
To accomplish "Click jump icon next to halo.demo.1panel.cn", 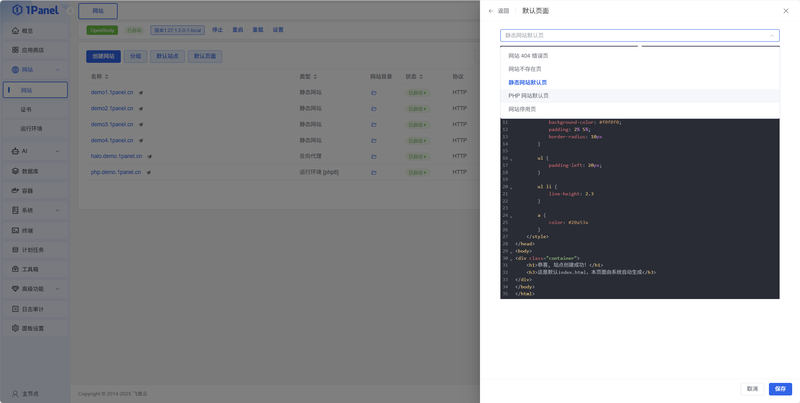I will click(x=149, y=157).
